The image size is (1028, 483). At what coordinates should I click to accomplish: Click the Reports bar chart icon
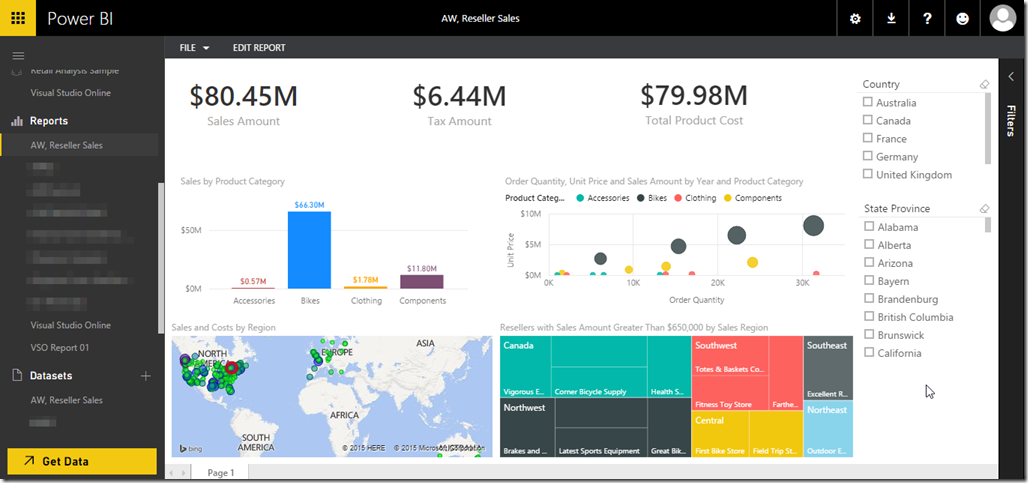pos(16,121)
